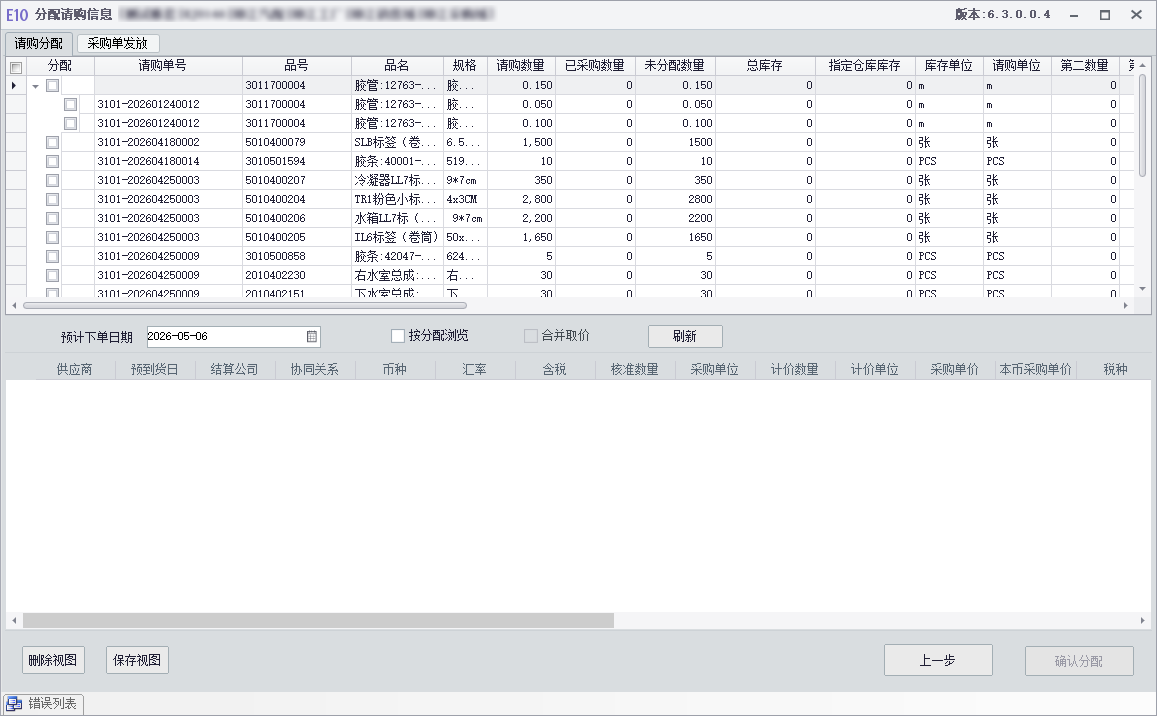Click the item number cell 2010402230
Screen dimensions: 1157x716
click(x=297, y=275)
